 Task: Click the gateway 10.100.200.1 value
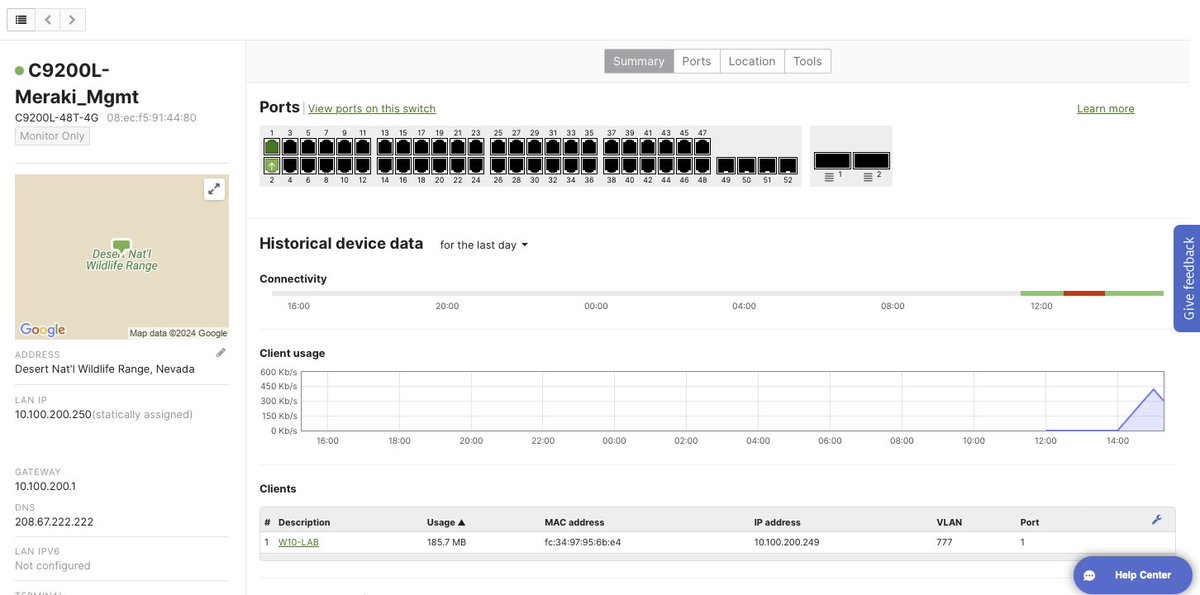(x=45, y=486)
